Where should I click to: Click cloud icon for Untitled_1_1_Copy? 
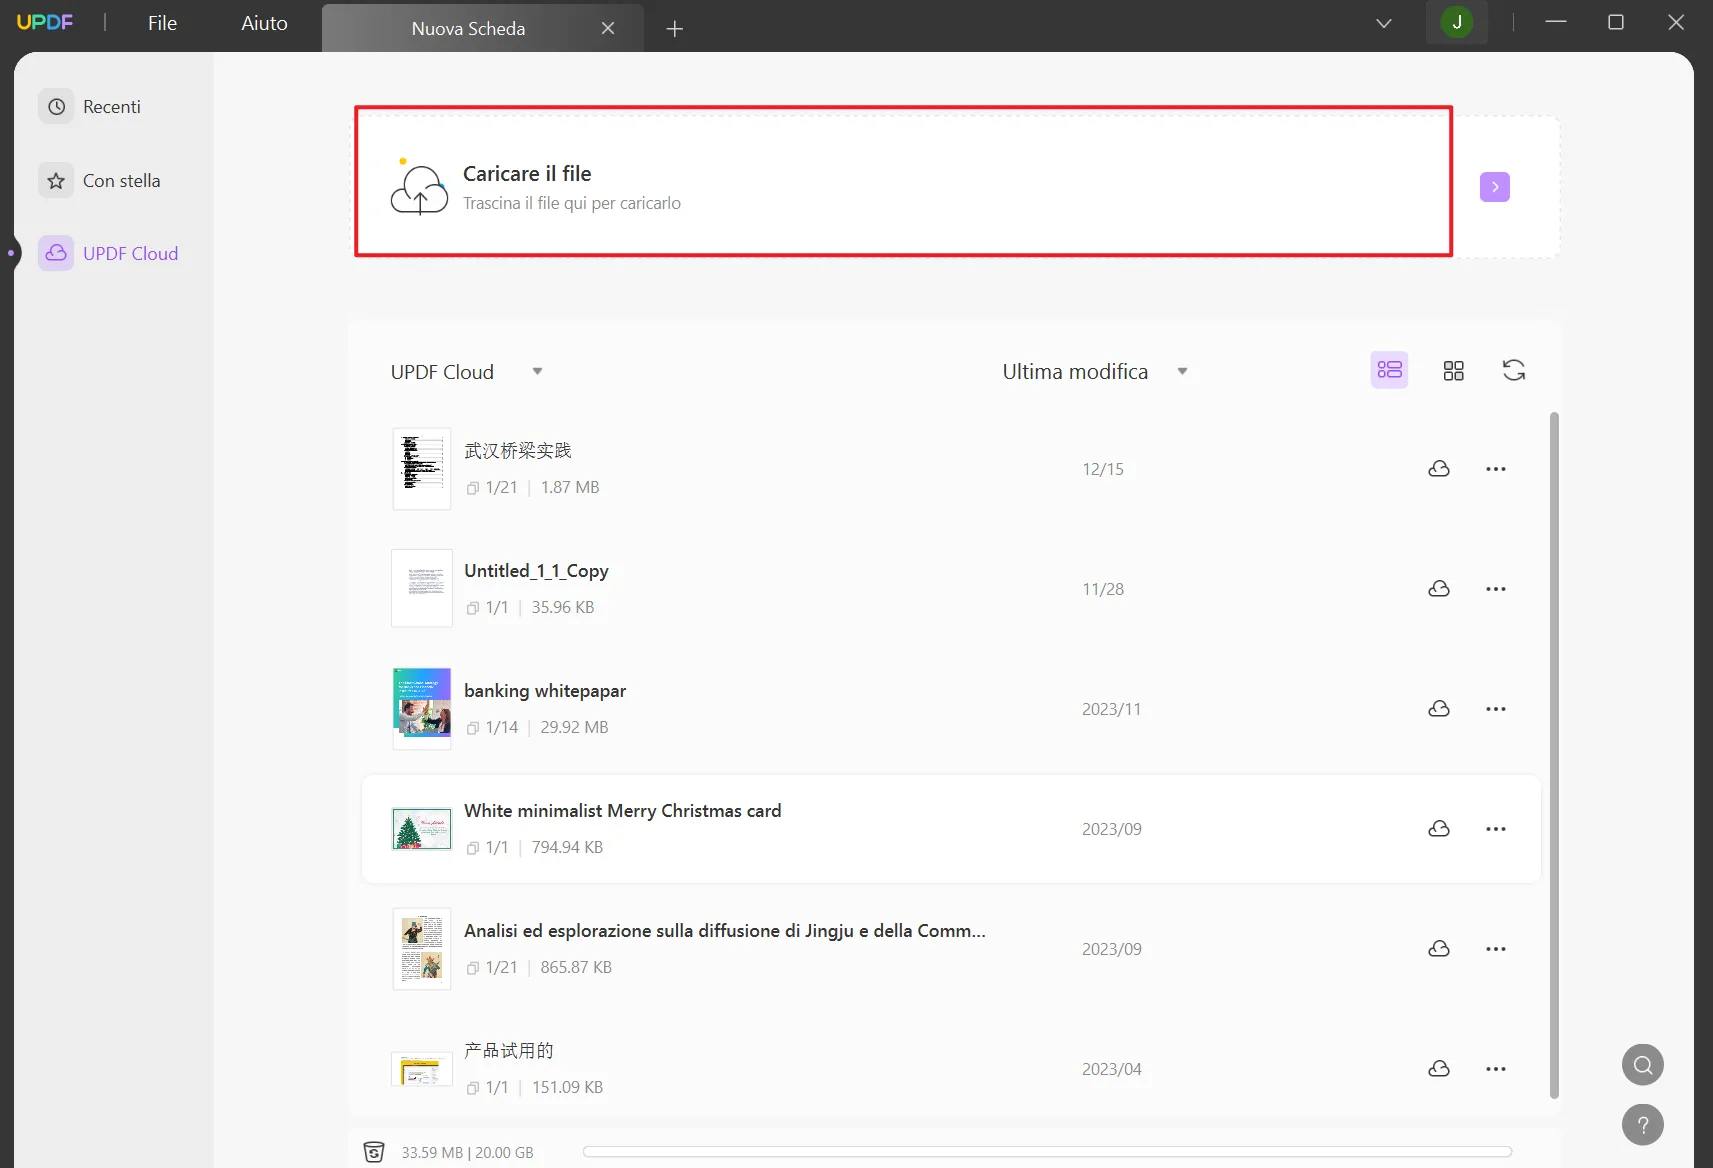pyautogui.click(x=1438, y=589)
